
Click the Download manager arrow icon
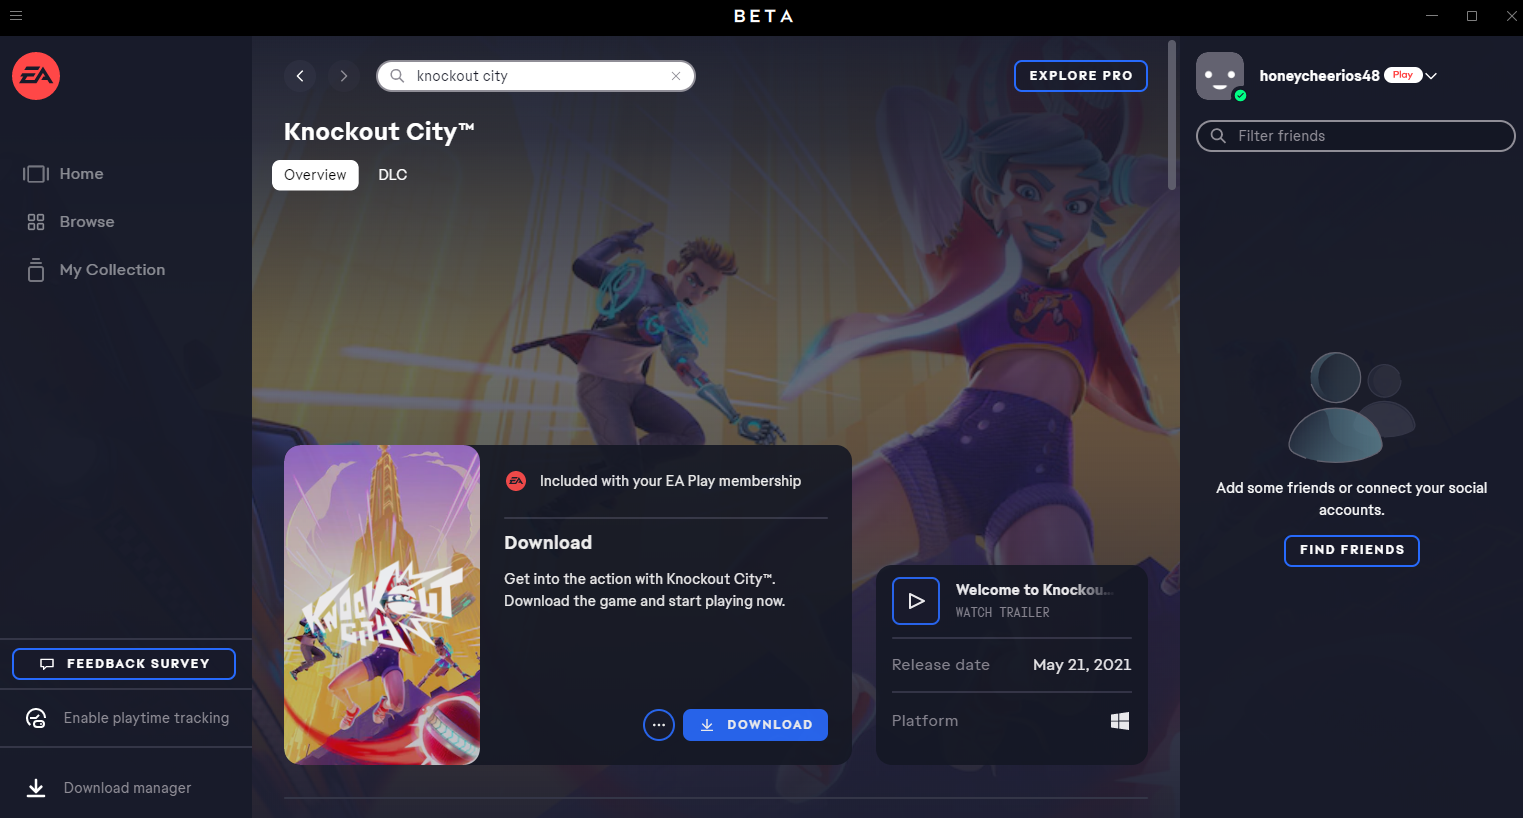pos(36,788)
